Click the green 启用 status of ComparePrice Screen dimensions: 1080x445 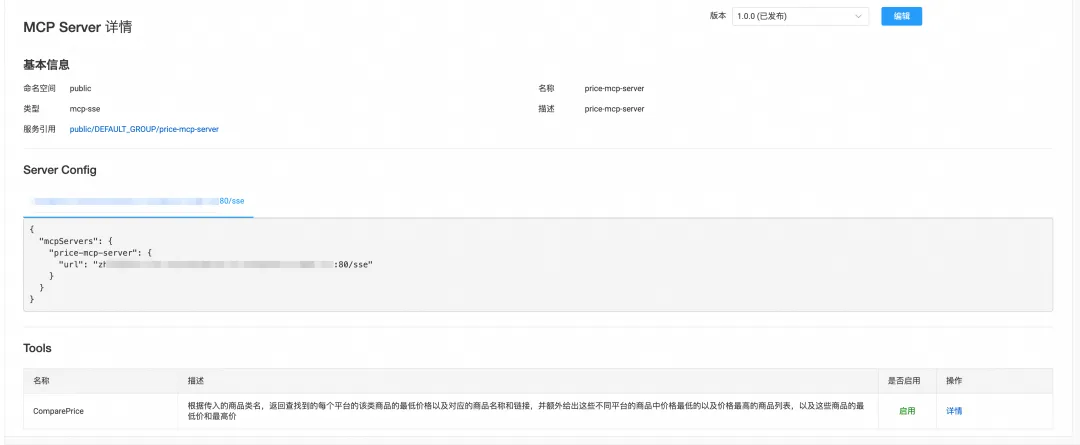click(x=907, y=411)
